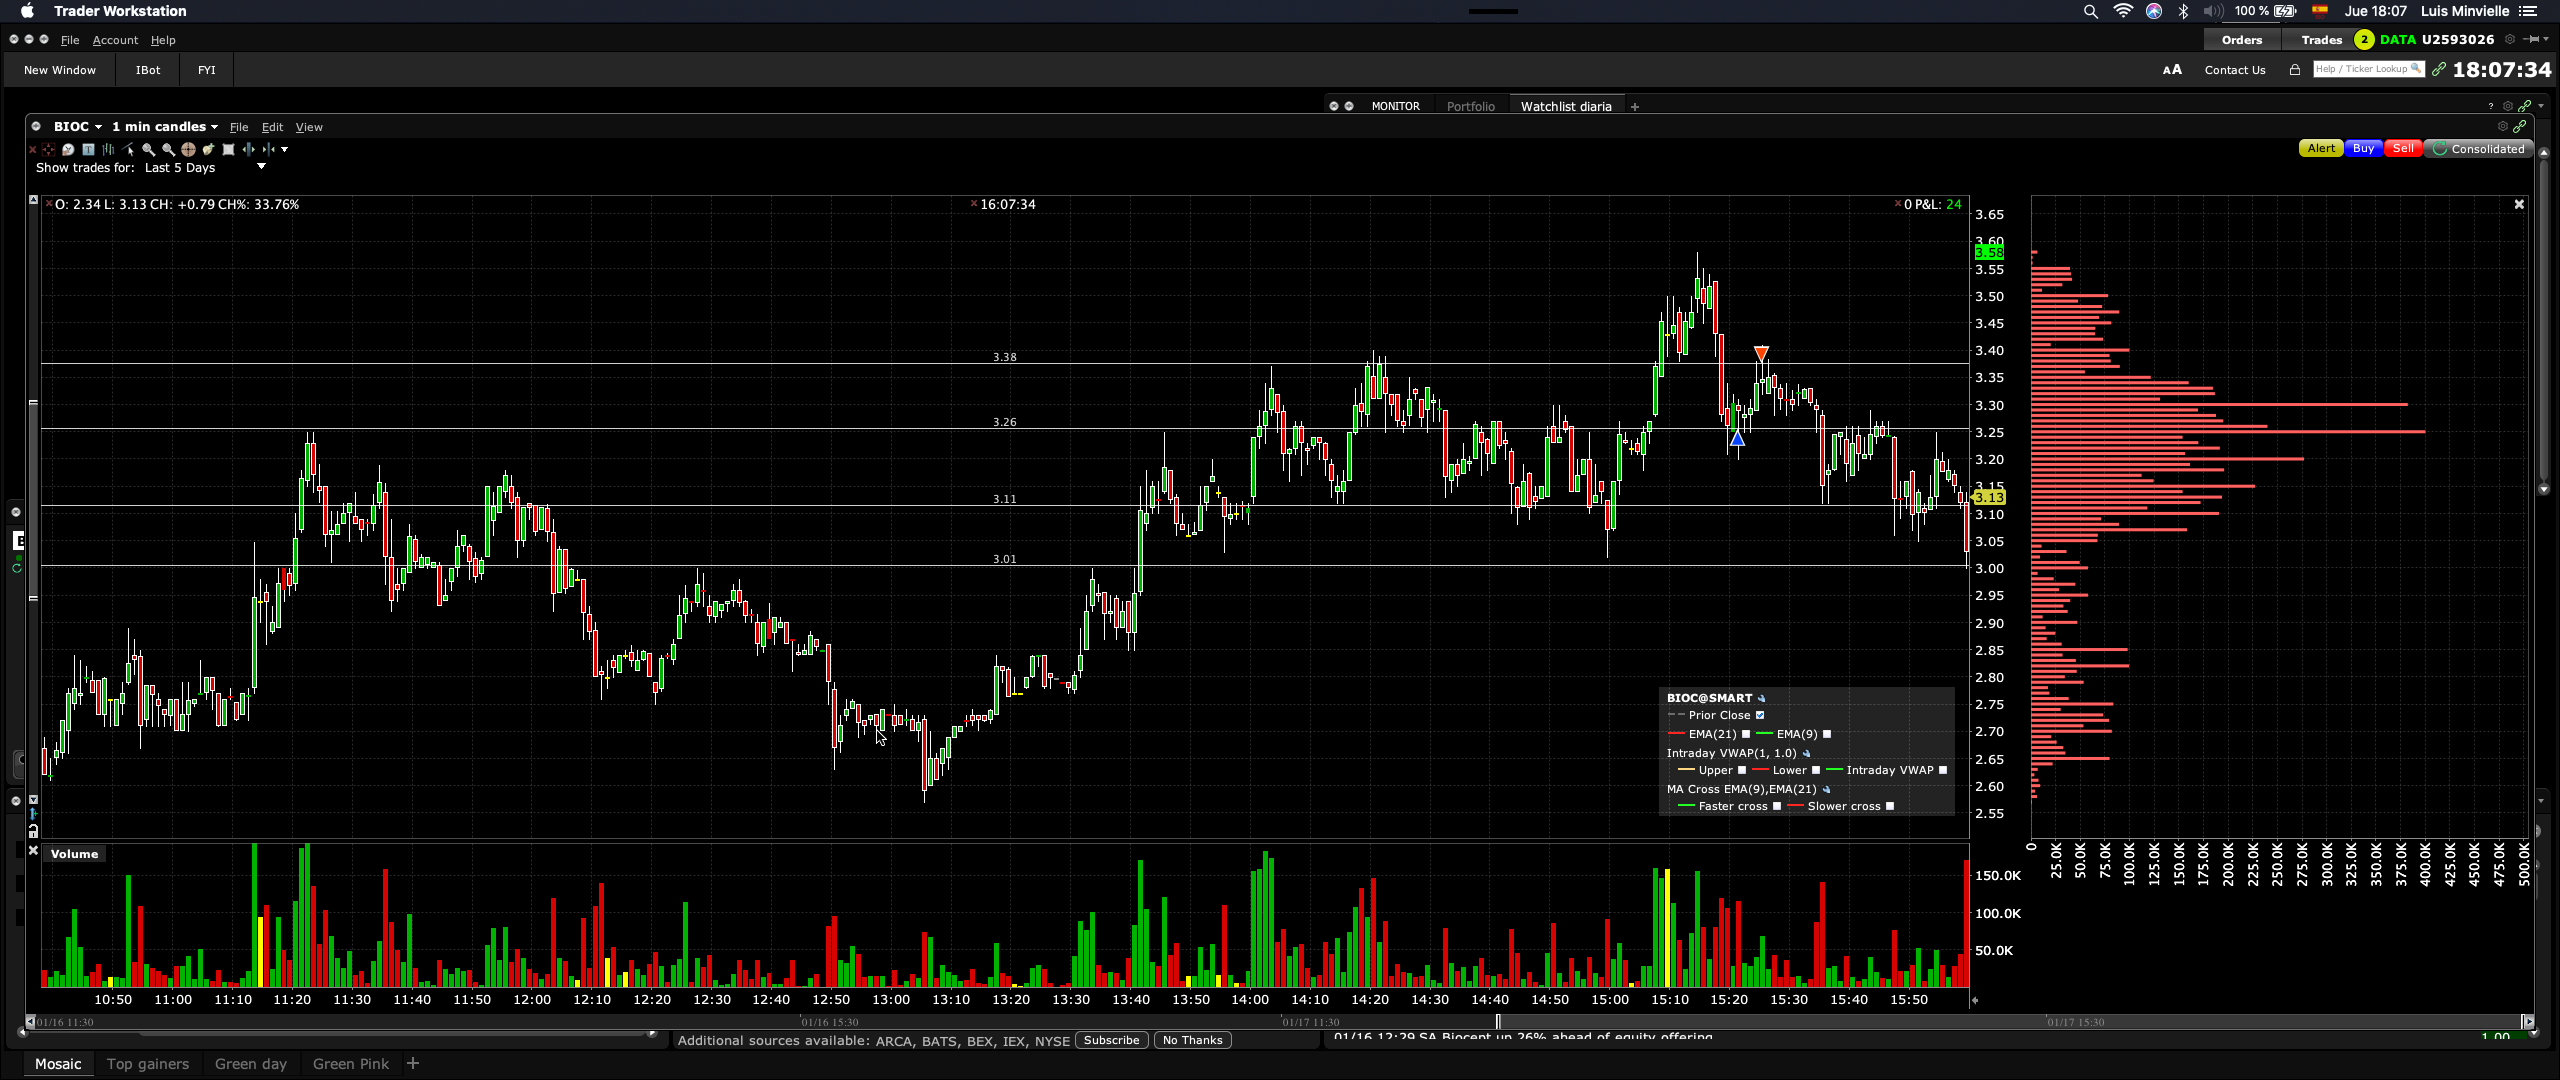This screenshot has width=2560, height=1080.
Task: Click the trendline draw tool icon
Action: click(x=127, y=149)
